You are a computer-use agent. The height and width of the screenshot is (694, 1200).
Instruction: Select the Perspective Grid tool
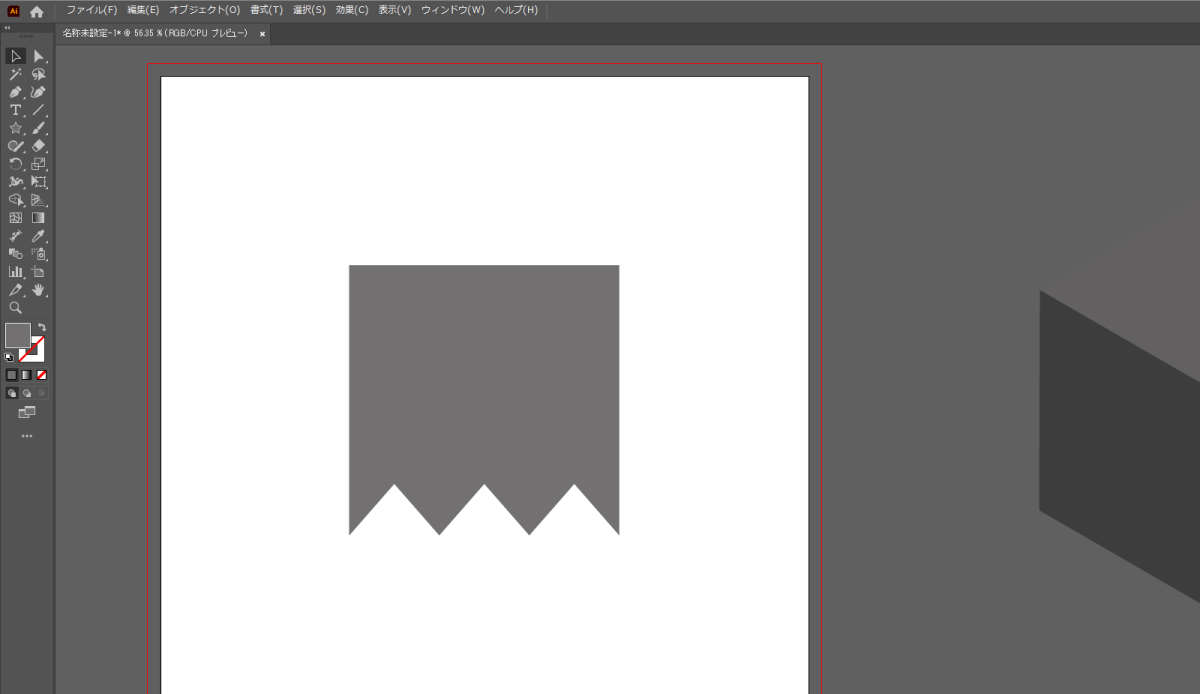[x=39, y=200]
